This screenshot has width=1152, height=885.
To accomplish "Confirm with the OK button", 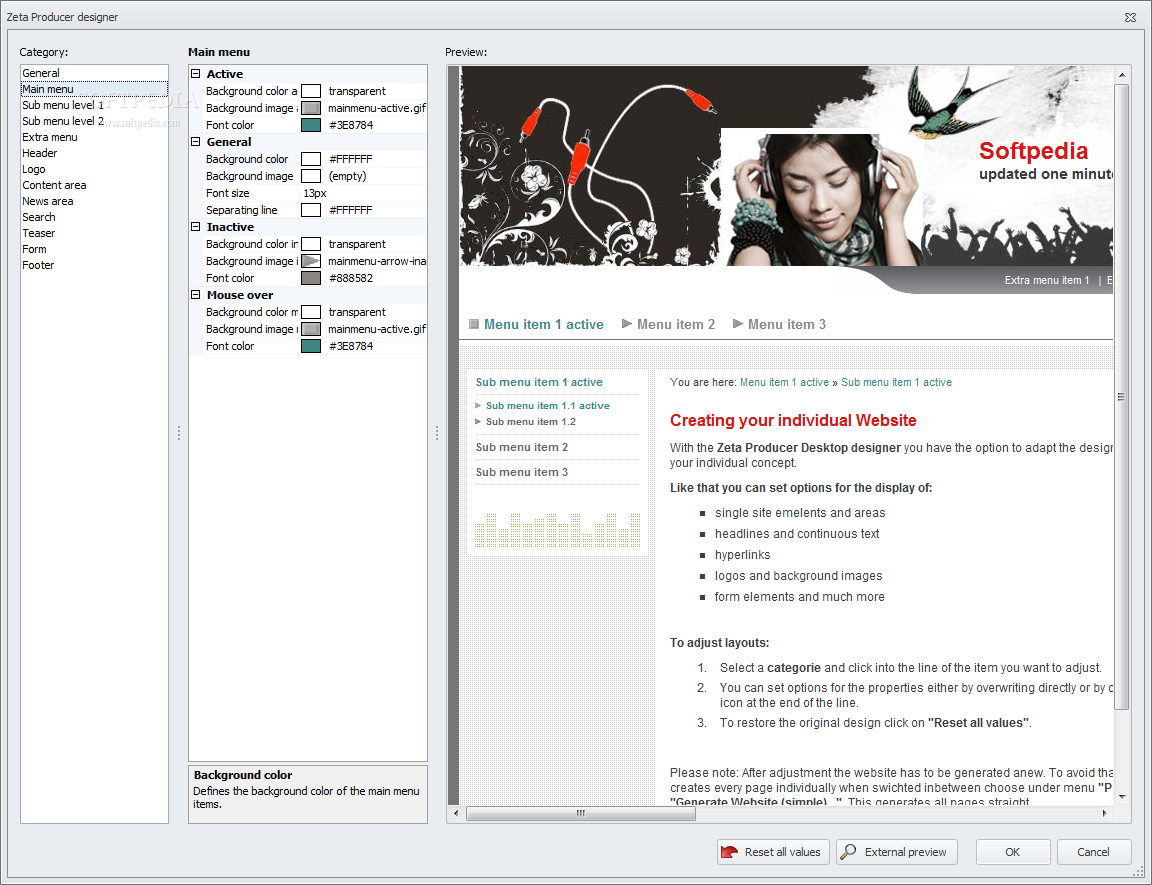I will coord(1012,852).
